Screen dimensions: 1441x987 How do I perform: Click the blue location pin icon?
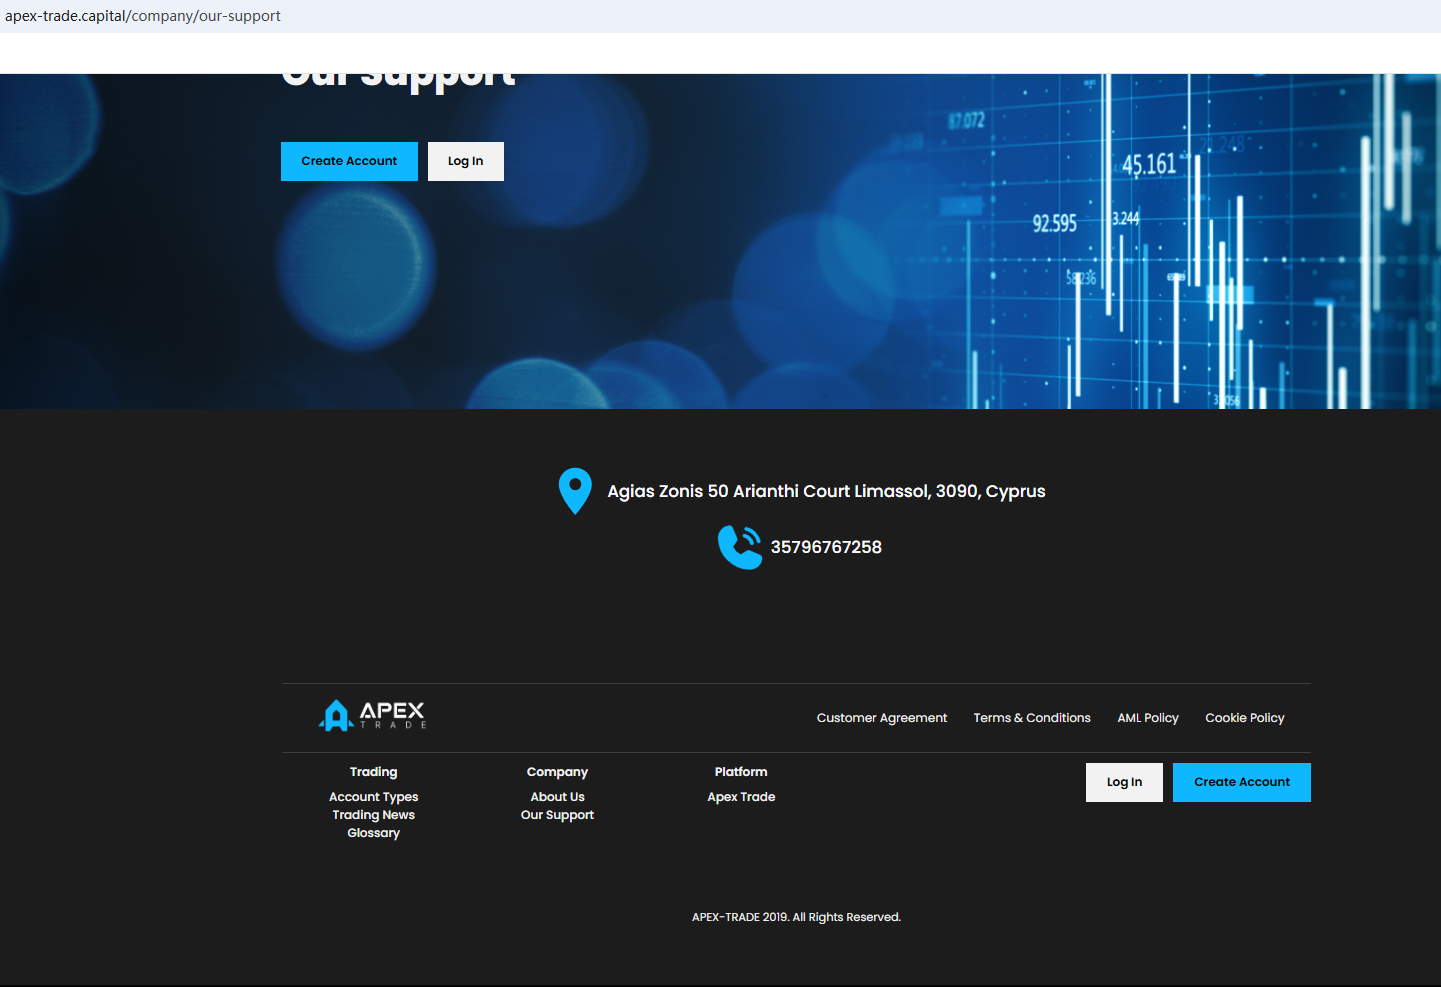(575, 491)
